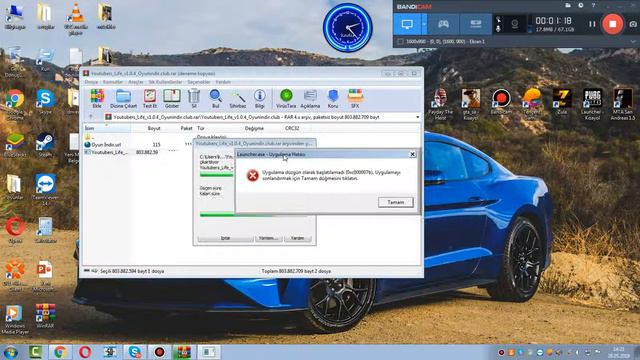Click the Skype desktop shortcut

[45, 102]
